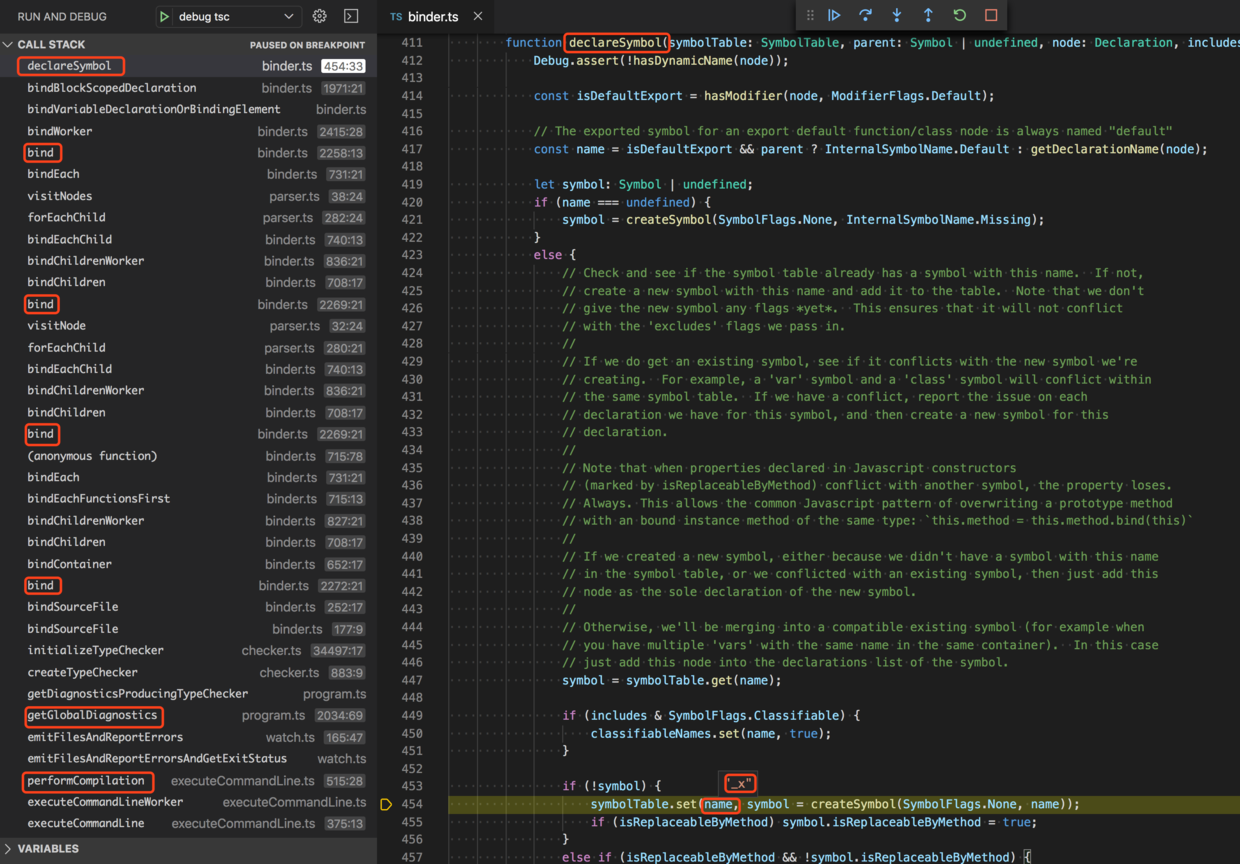
Task: Restart the debug session
Action: (959, 15)
